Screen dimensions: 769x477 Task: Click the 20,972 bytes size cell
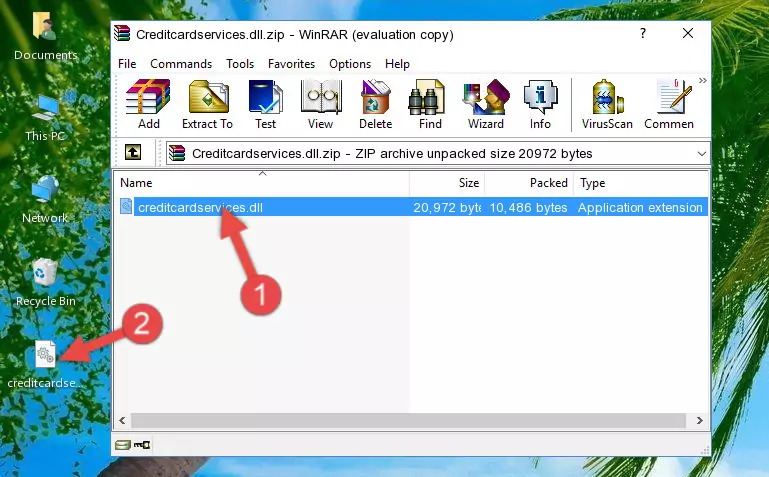click(x=446, y=208)
